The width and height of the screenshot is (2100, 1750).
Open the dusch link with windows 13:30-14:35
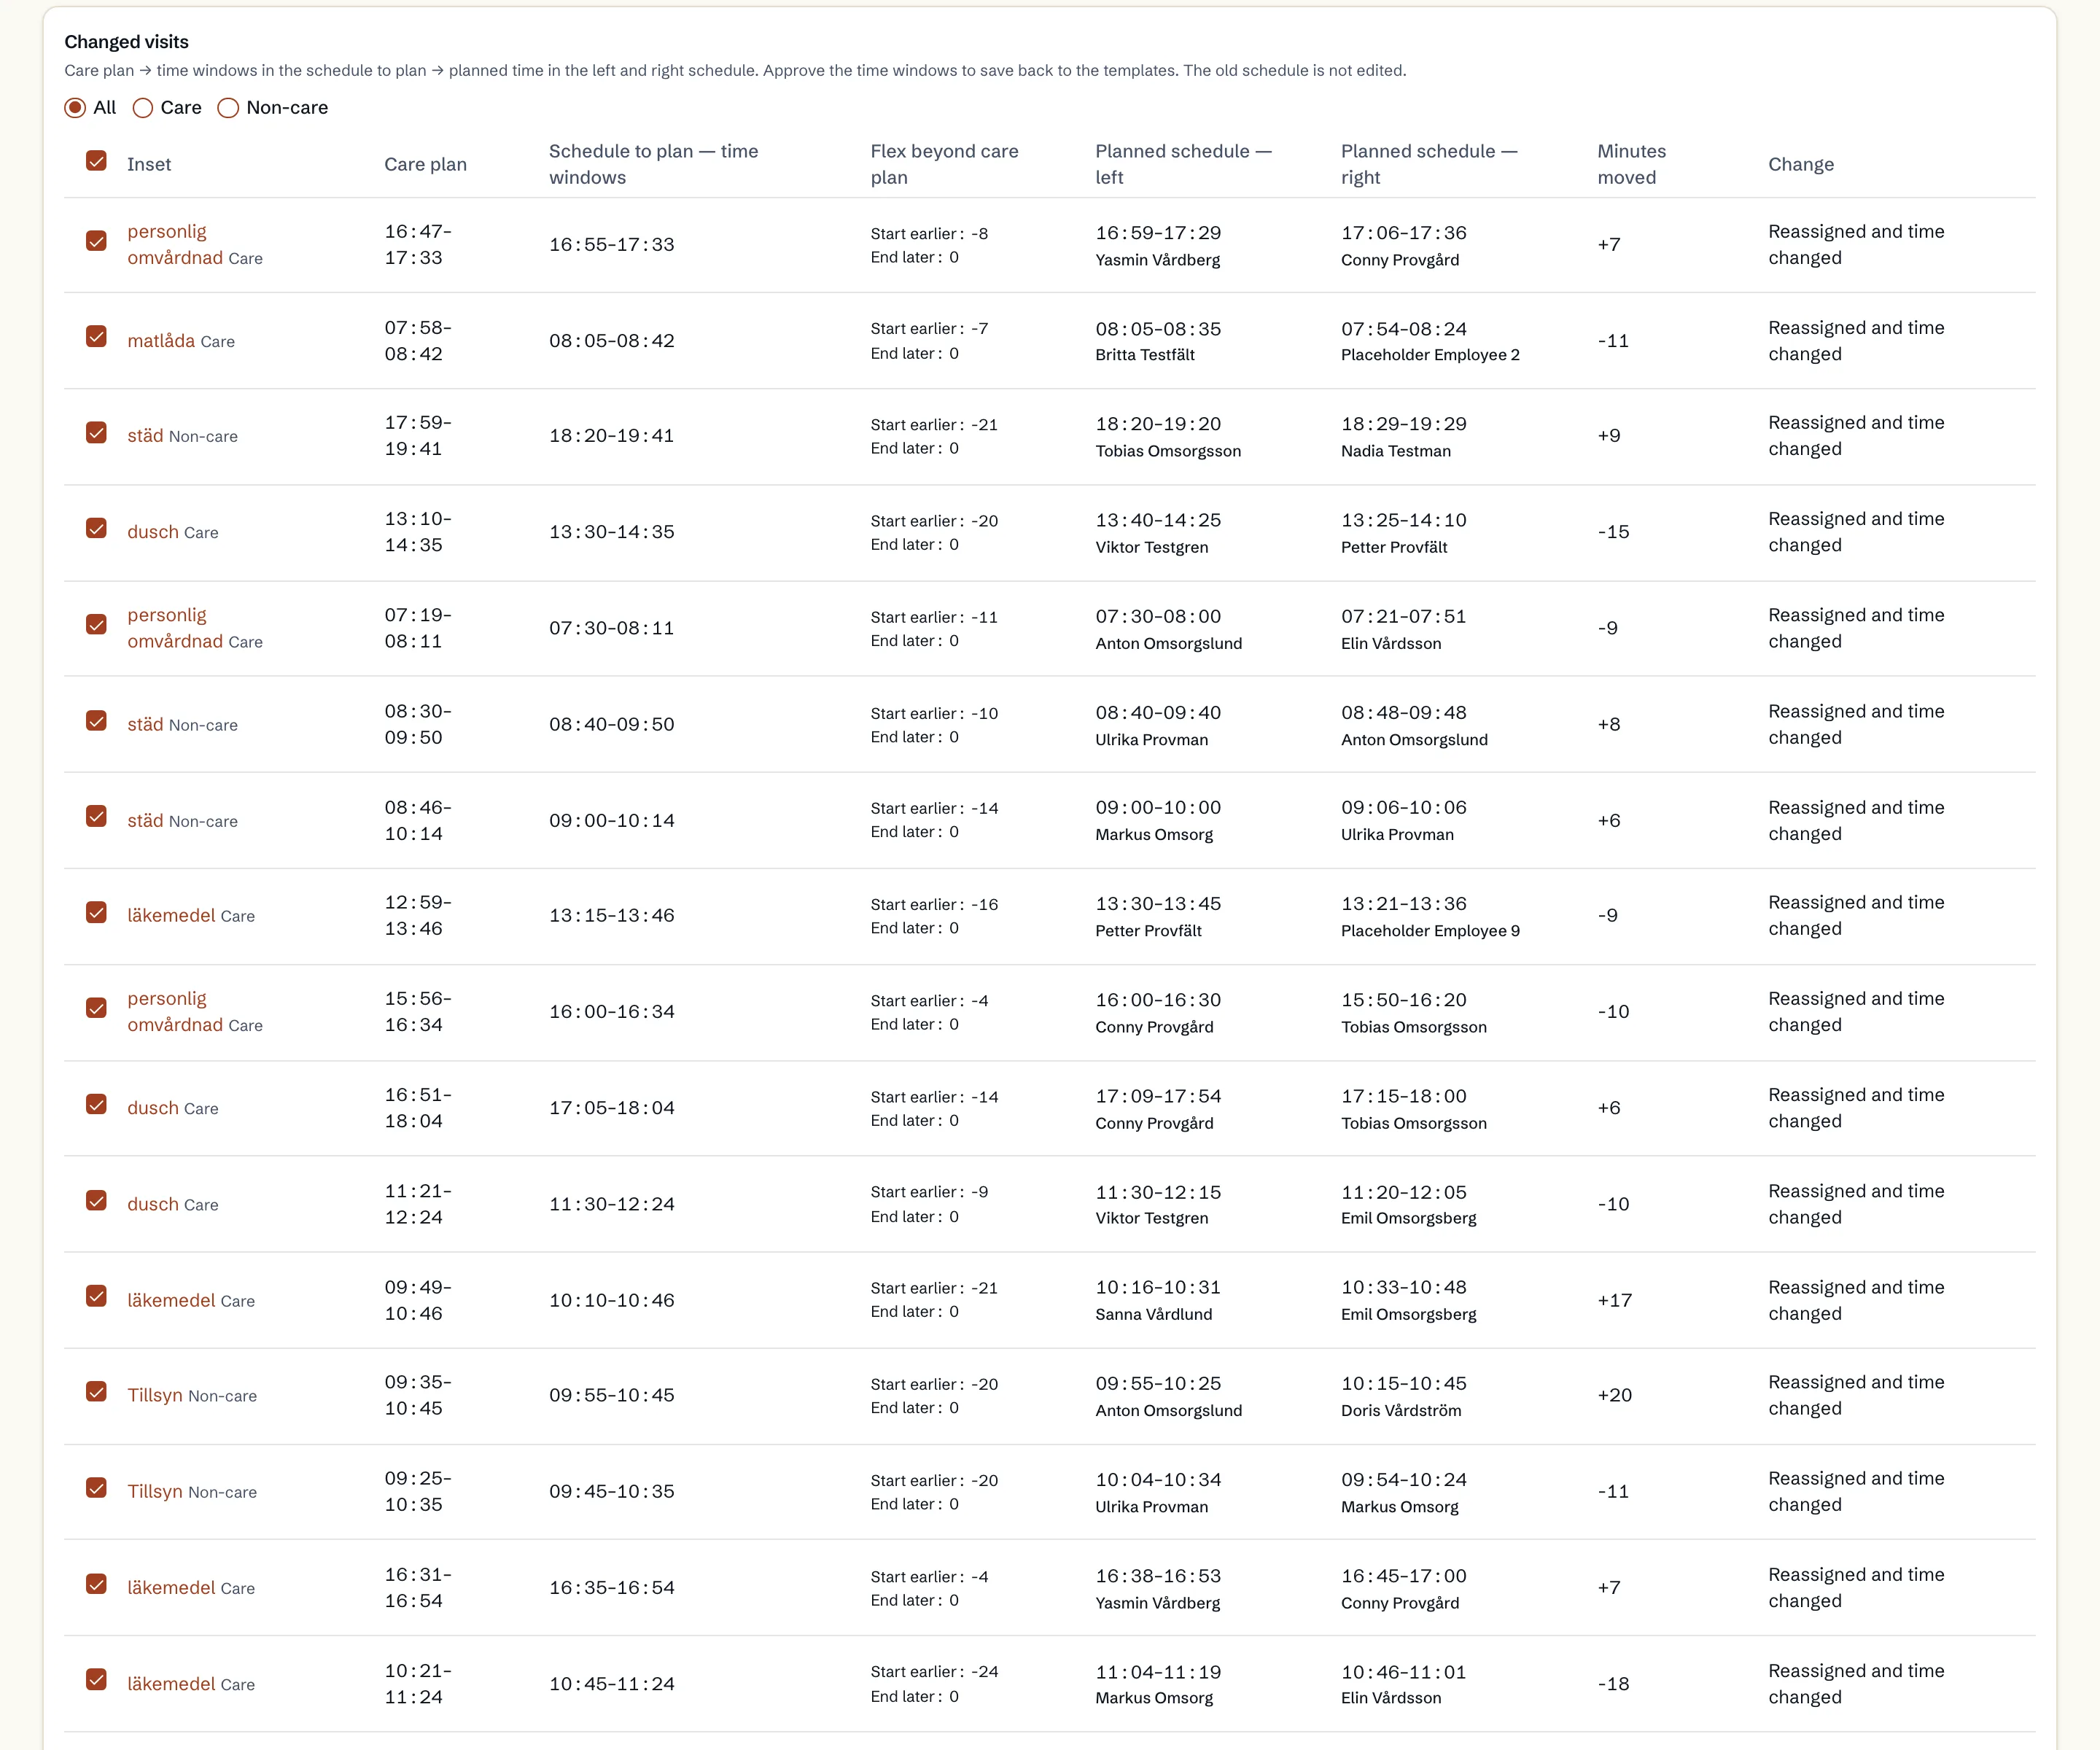[x=153, y=532]
